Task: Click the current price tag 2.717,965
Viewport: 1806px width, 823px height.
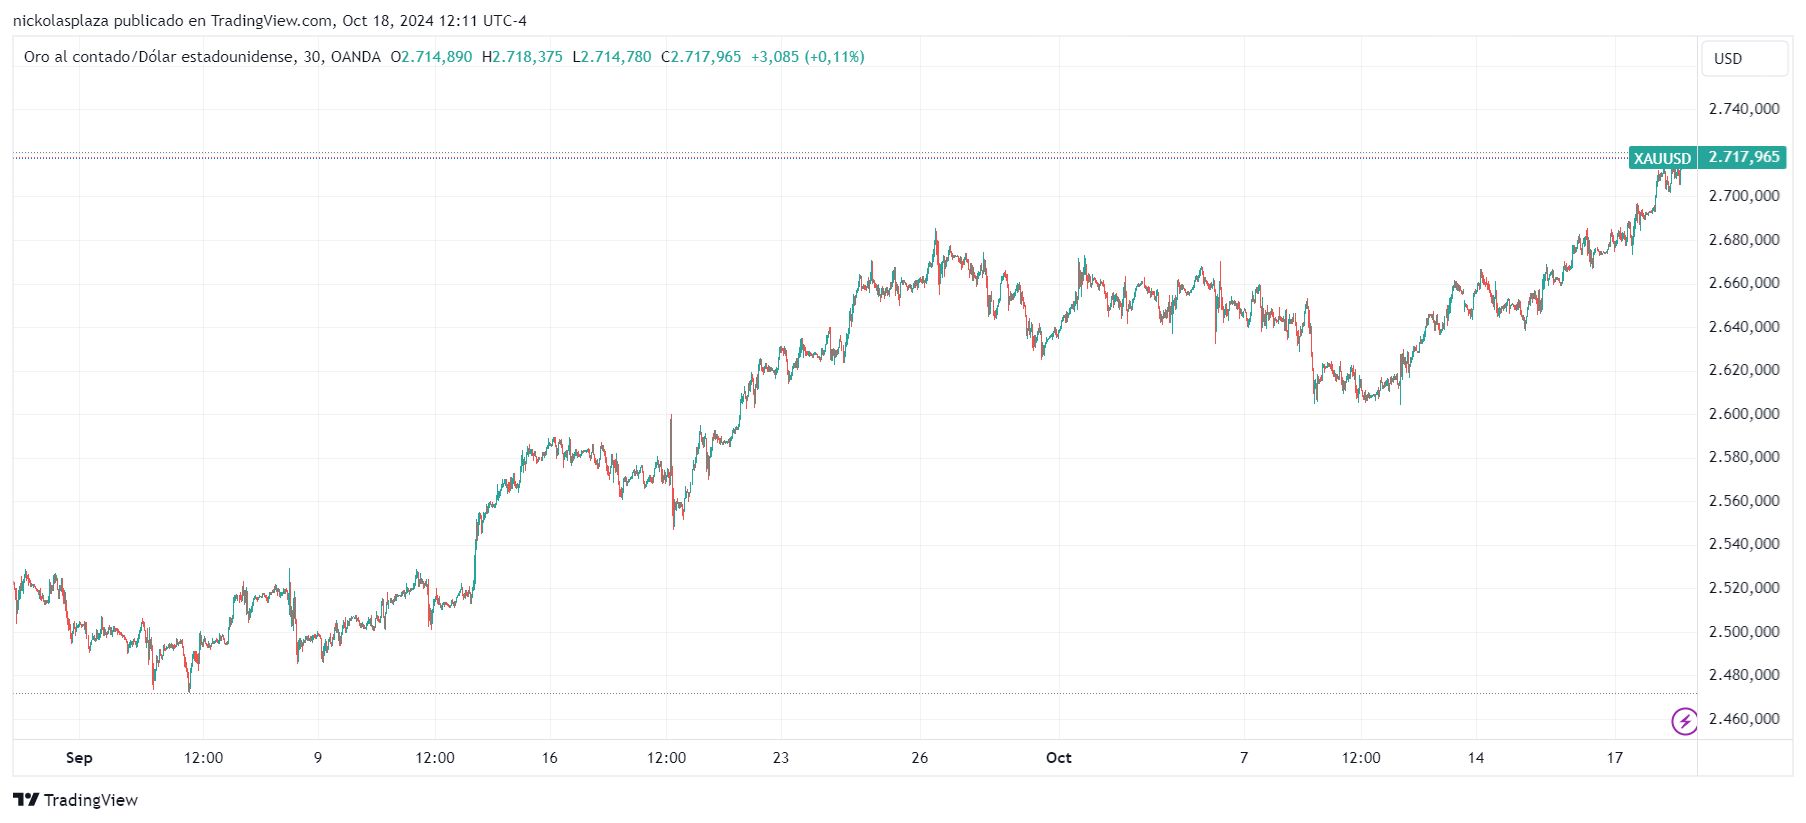Action: point(1744,157)
